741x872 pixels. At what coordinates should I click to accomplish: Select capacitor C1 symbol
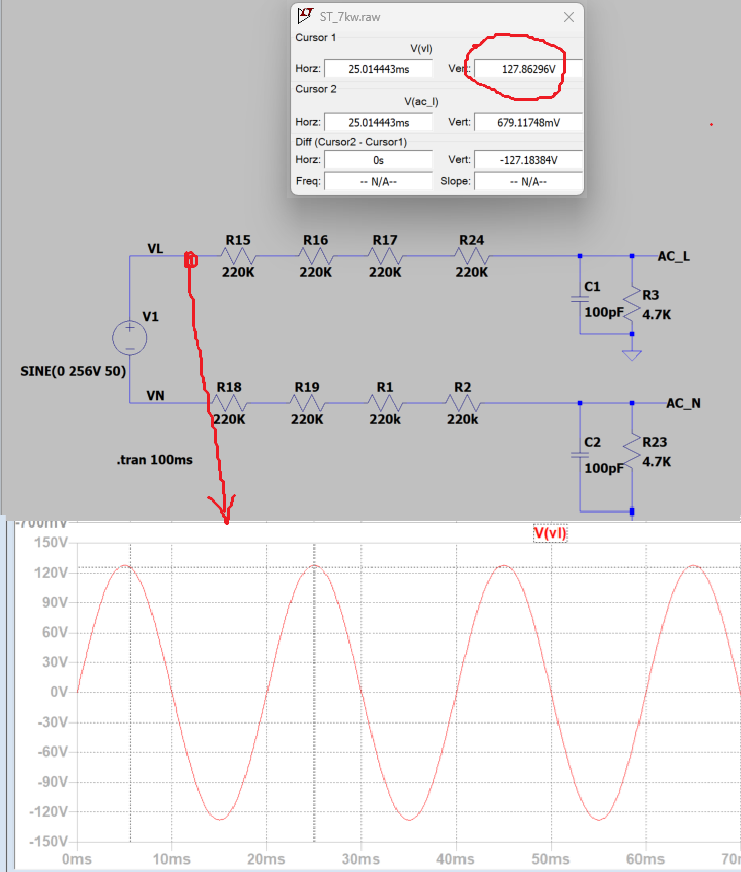[x=580, y=300]
